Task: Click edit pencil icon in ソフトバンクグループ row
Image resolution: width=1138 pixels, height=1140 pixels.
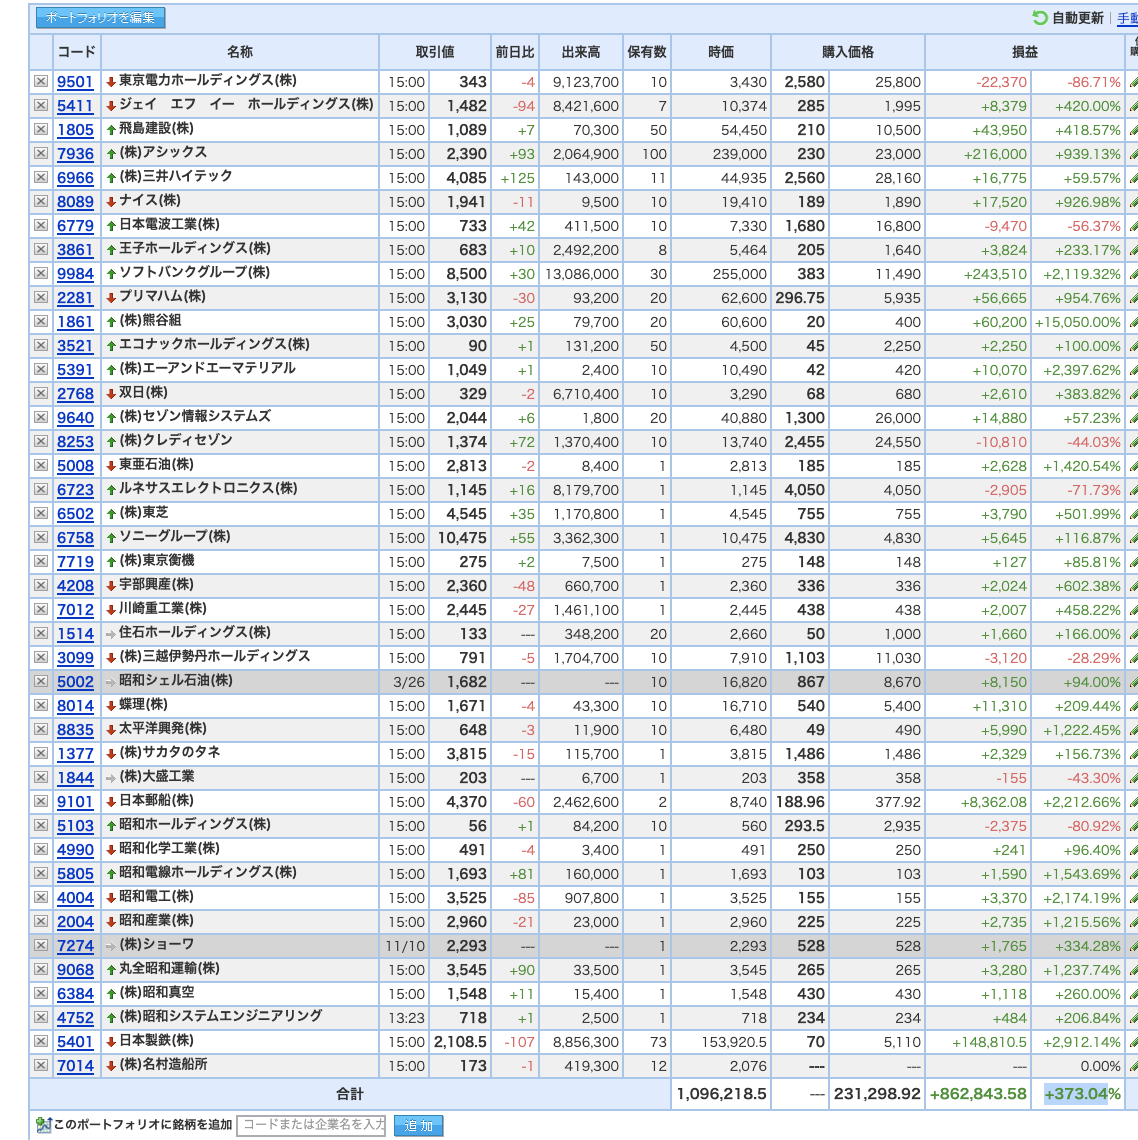Action: 1133,274
